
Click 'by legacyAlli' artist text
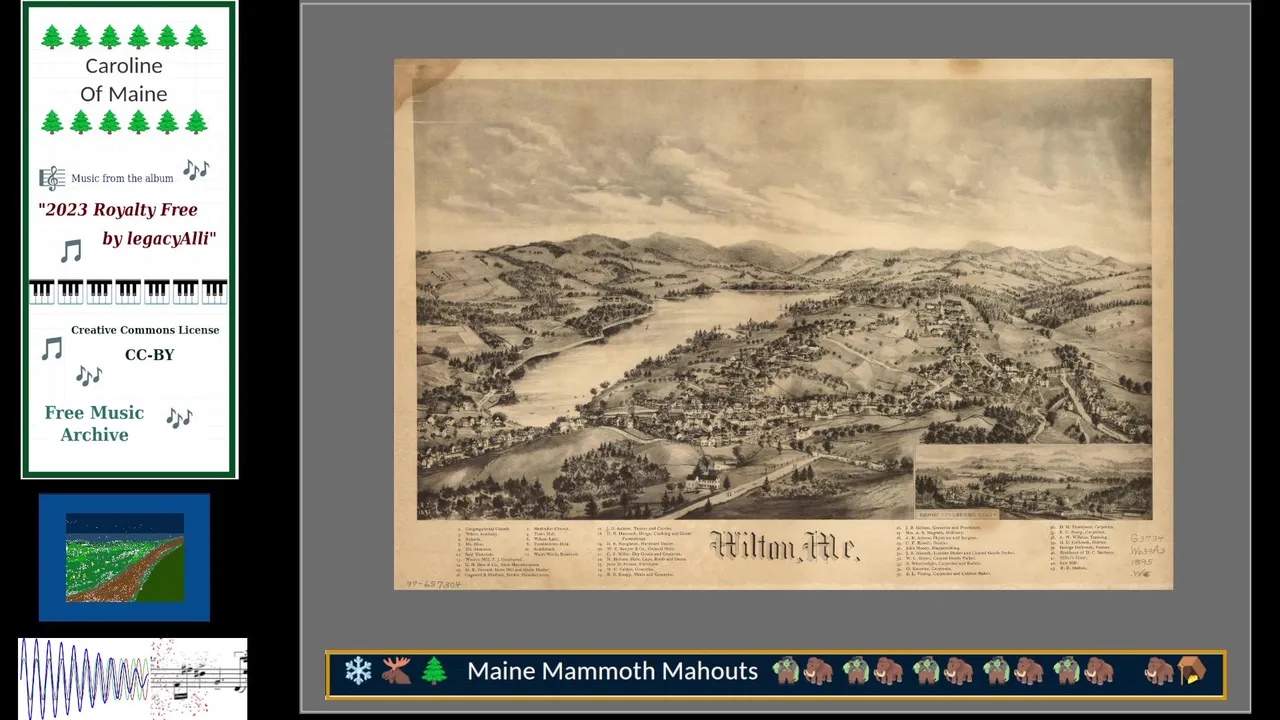(159, 238)
